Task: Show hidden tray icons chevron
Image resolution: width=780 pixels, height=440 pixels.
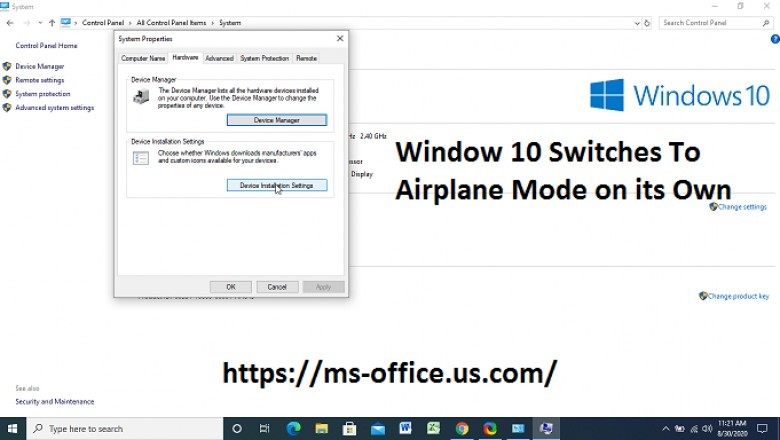Action: point(666,429)
